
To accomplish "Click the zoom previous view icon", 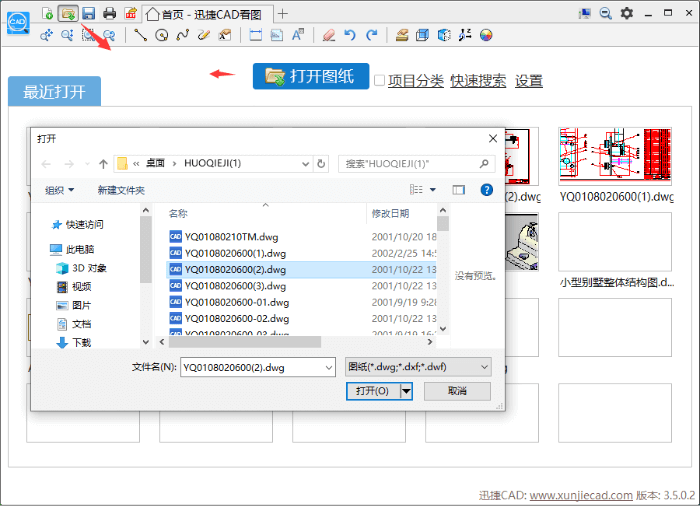I will (x=109, y=35).
